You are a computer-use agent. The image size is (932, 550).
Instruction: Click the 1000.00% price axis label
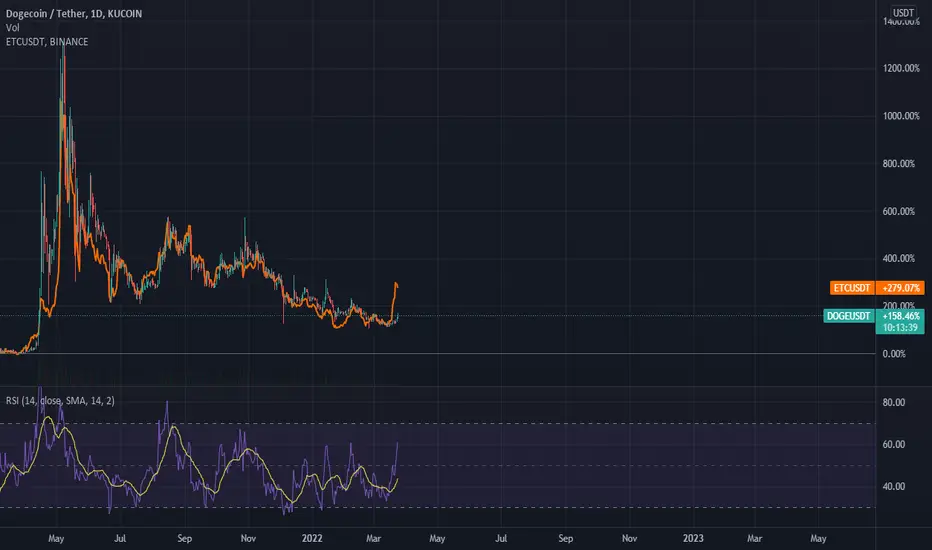(x=901, y=116)
